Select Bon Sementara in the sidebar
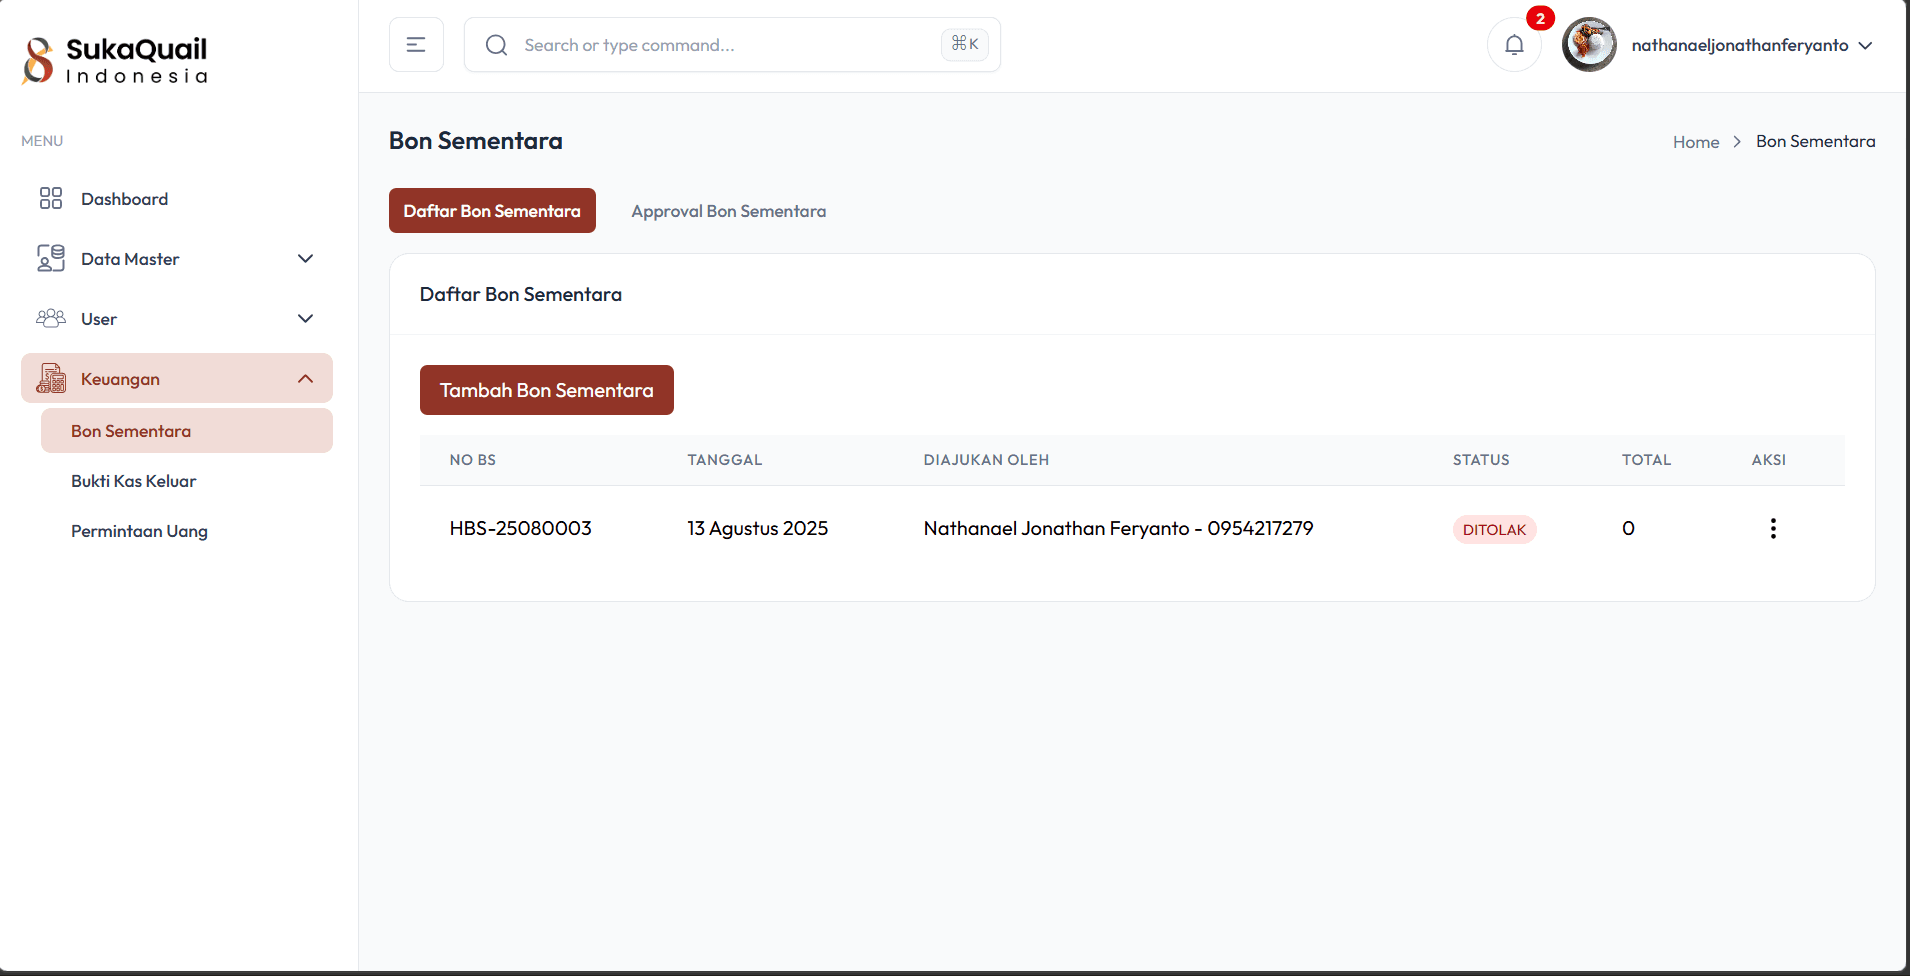1910x976 pixels. [187, 431]
